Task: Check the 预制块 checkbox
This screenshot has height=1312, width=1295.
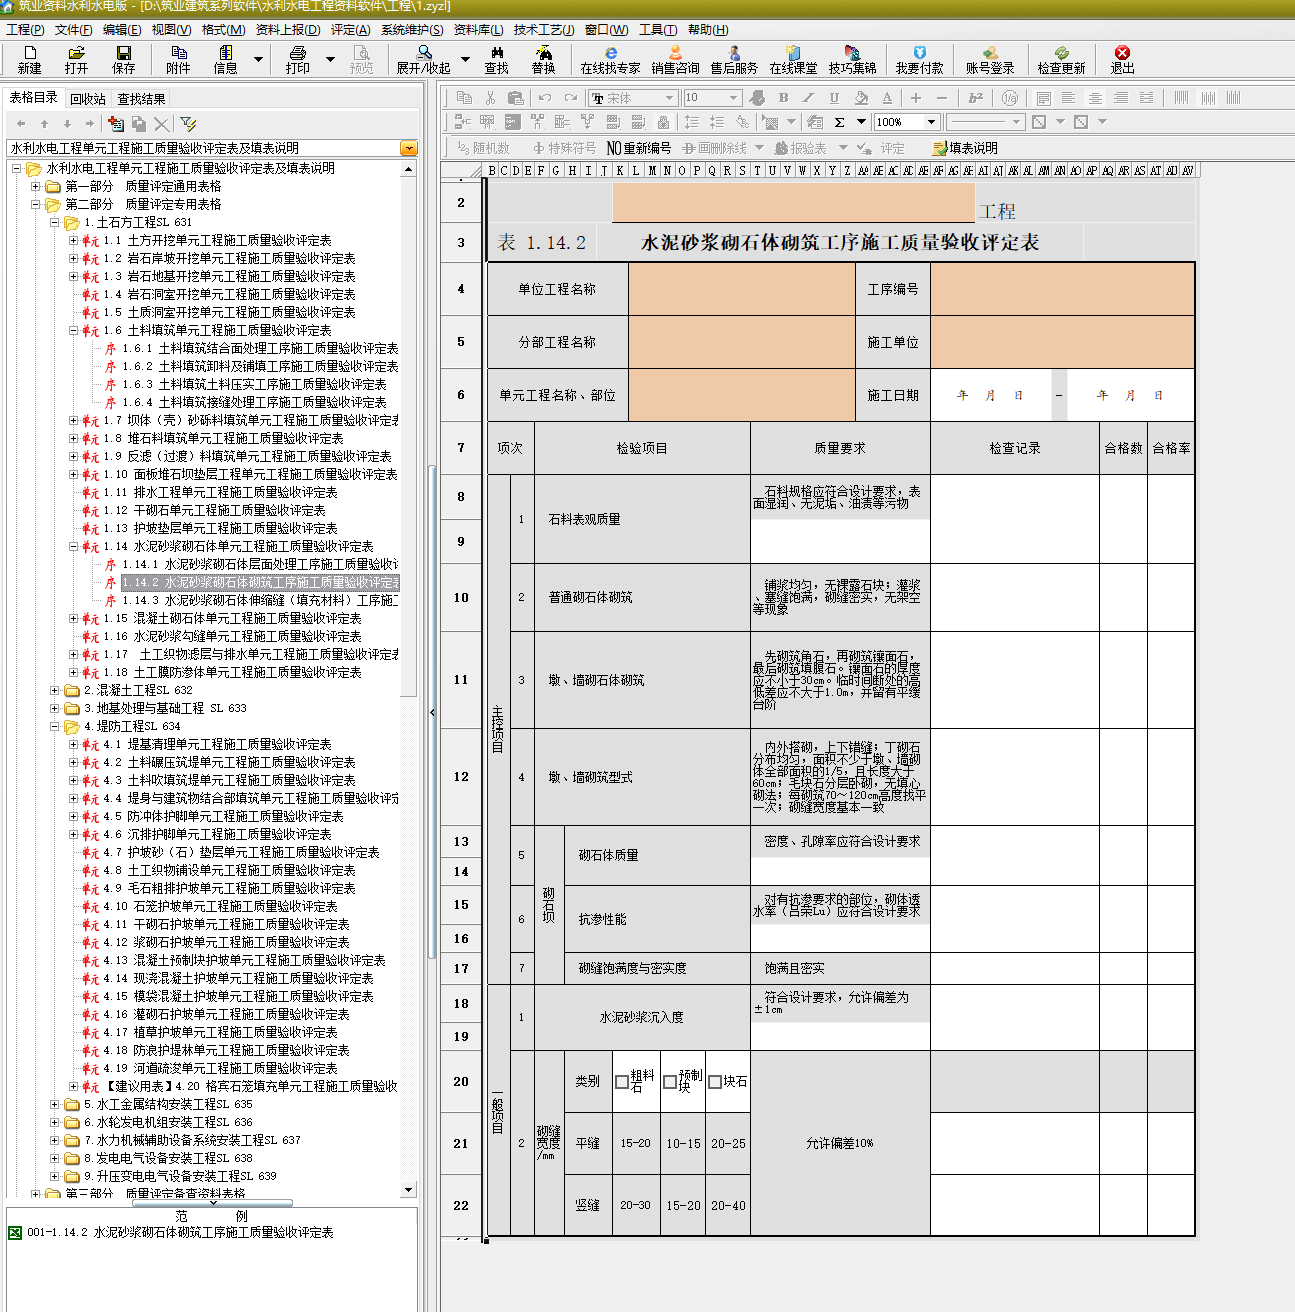Action: (x=670, y=1082)
